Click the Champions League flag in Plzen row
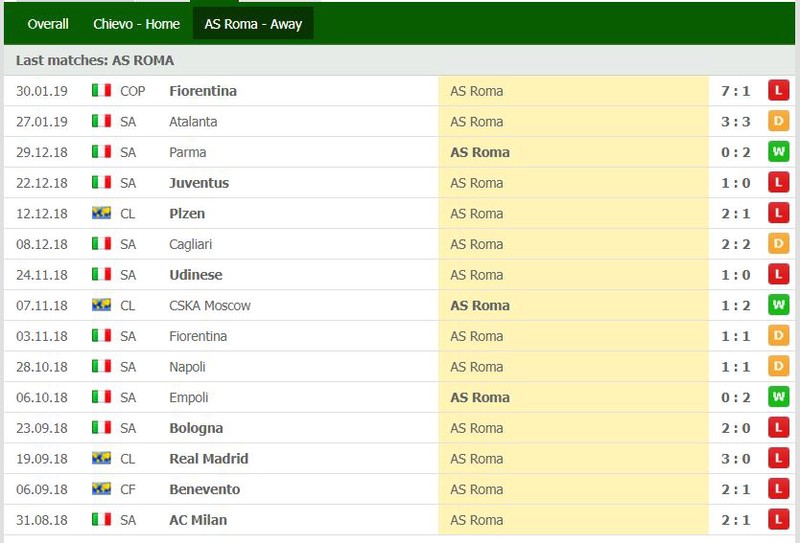Screen dimensions: 800x543 (102, 213)
